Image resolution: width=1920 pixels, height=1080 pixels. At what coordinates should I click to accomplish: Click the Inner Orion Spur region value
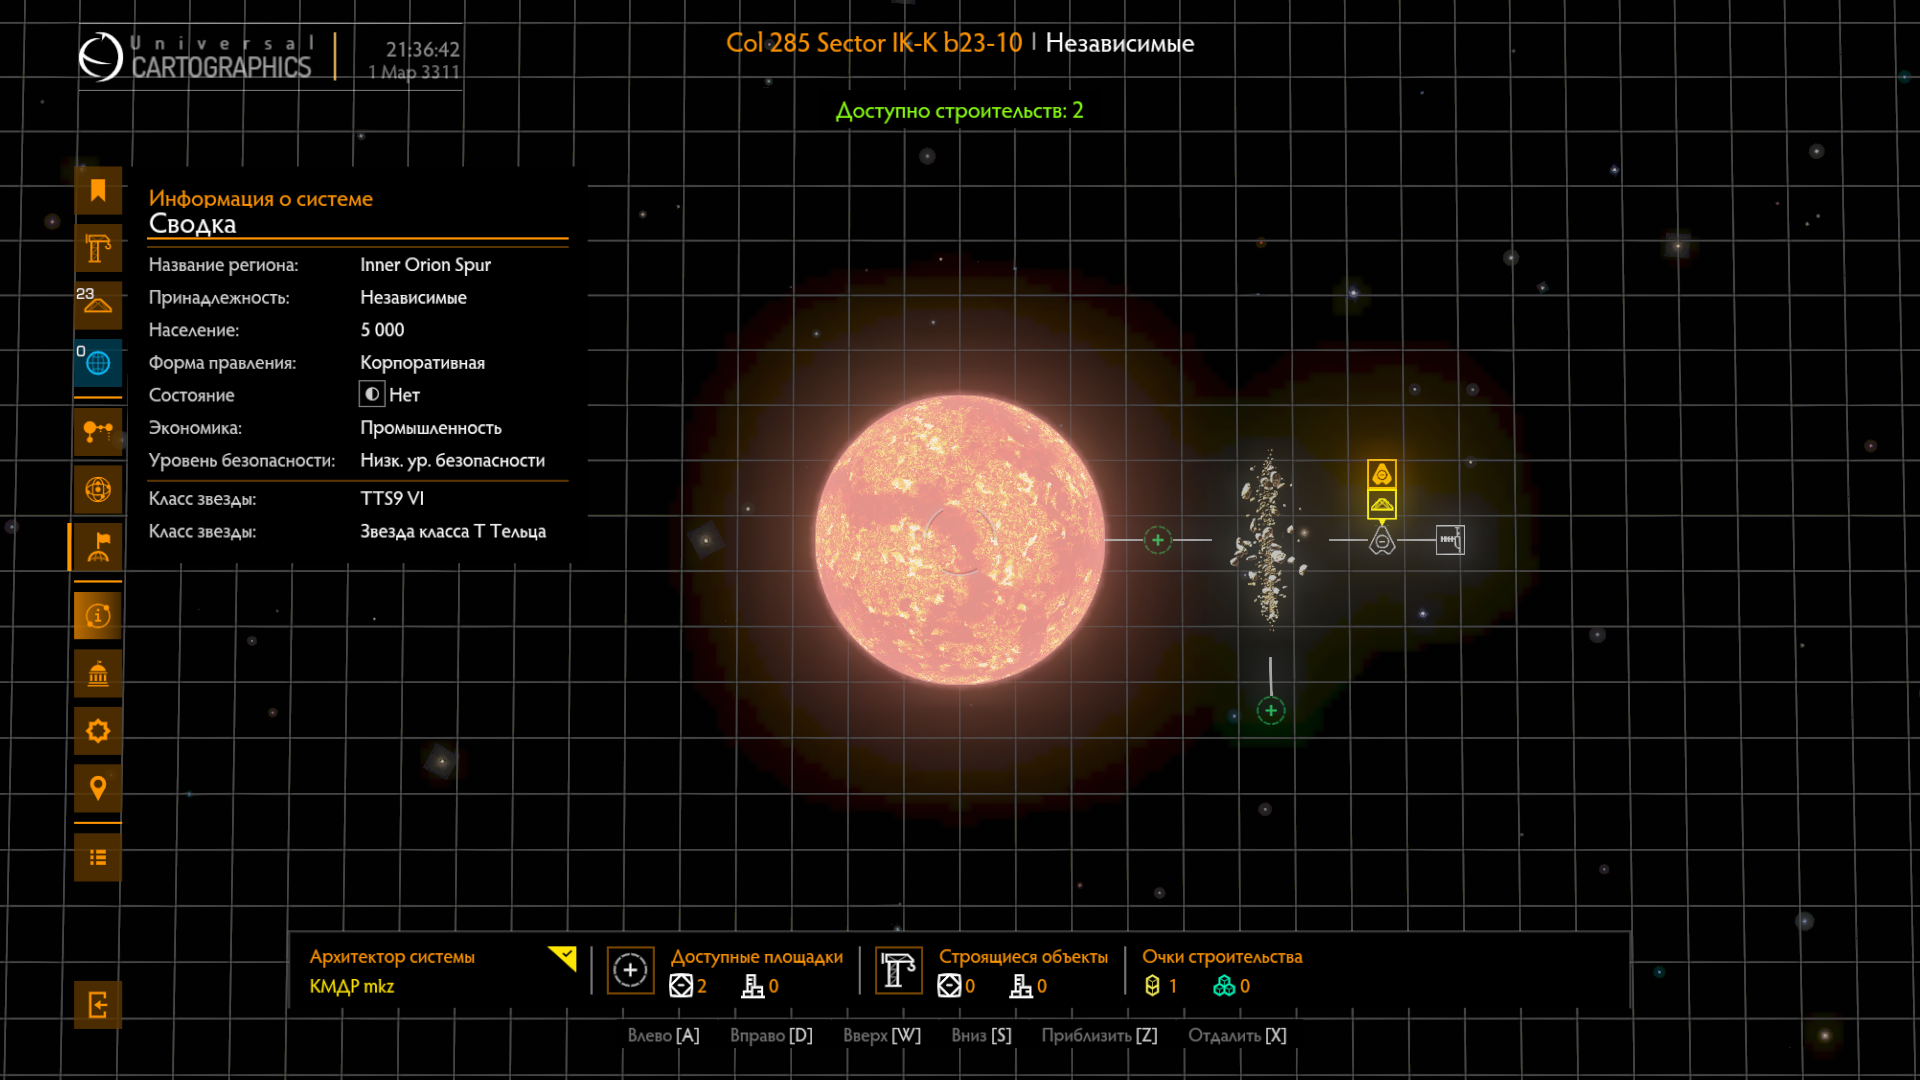pos(425,264)
